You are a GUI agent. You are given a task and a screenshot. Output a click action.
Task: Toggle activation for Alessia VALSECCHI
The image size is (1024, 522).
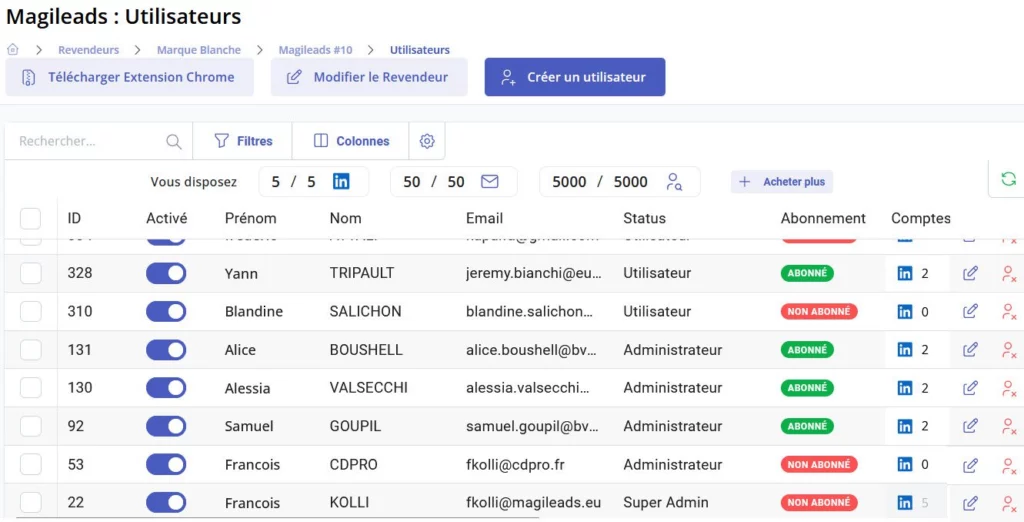tap(166, 388)
